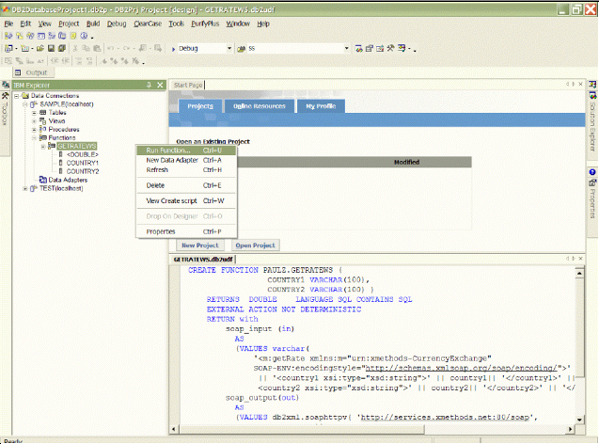The image size is (599, 444).
Task: Expand the Procedures node
Action: pos(34,130)
